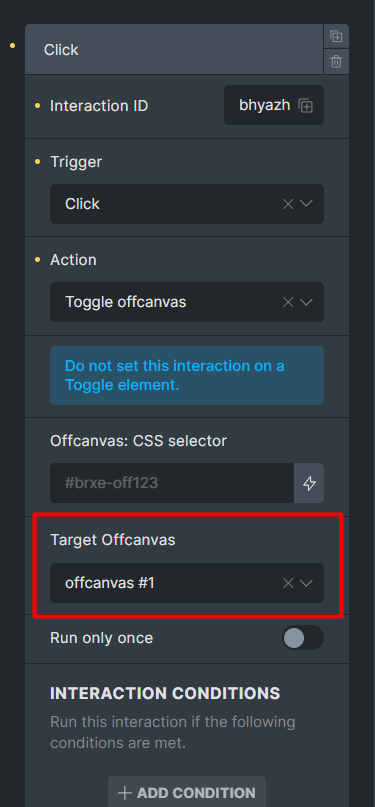
Task: Expand the Target Offcanvas dropdown arrow
Action: click(307, 583)
